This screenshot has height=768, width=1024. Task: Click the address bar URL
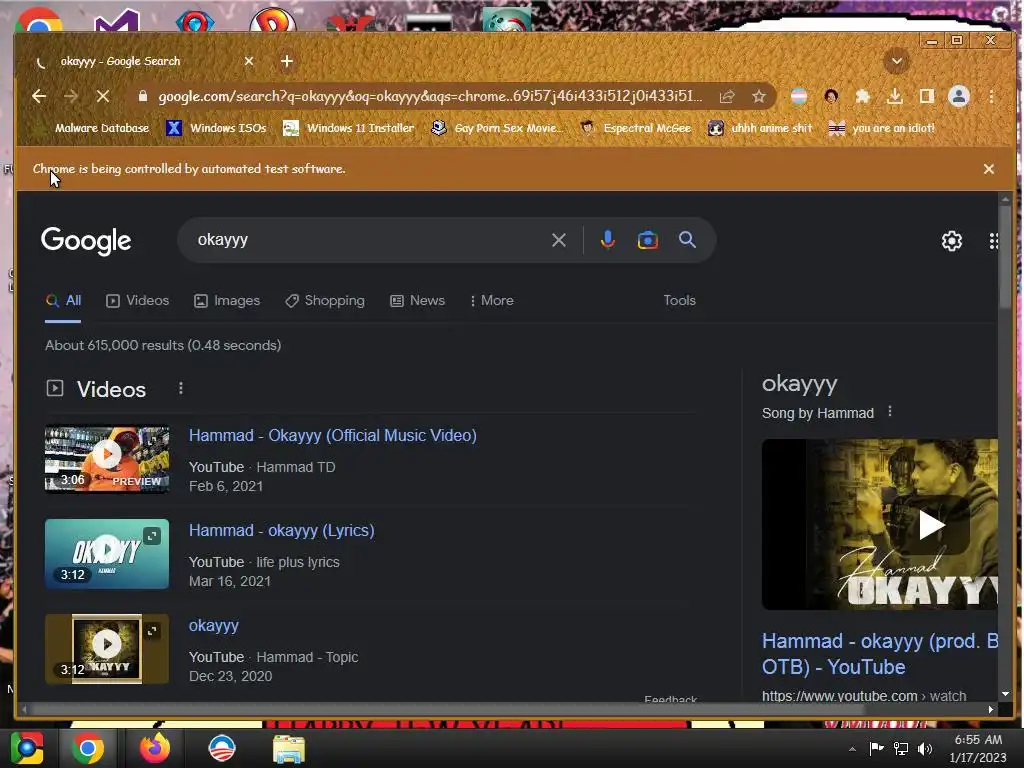[430, 97]
